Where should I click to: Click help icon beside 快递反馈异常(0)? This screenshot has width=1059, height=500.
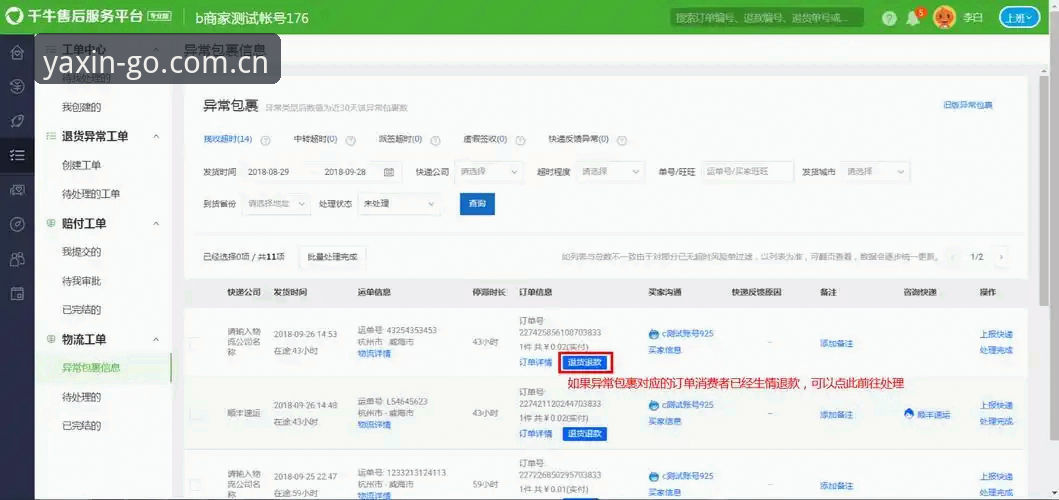(622, 141)
